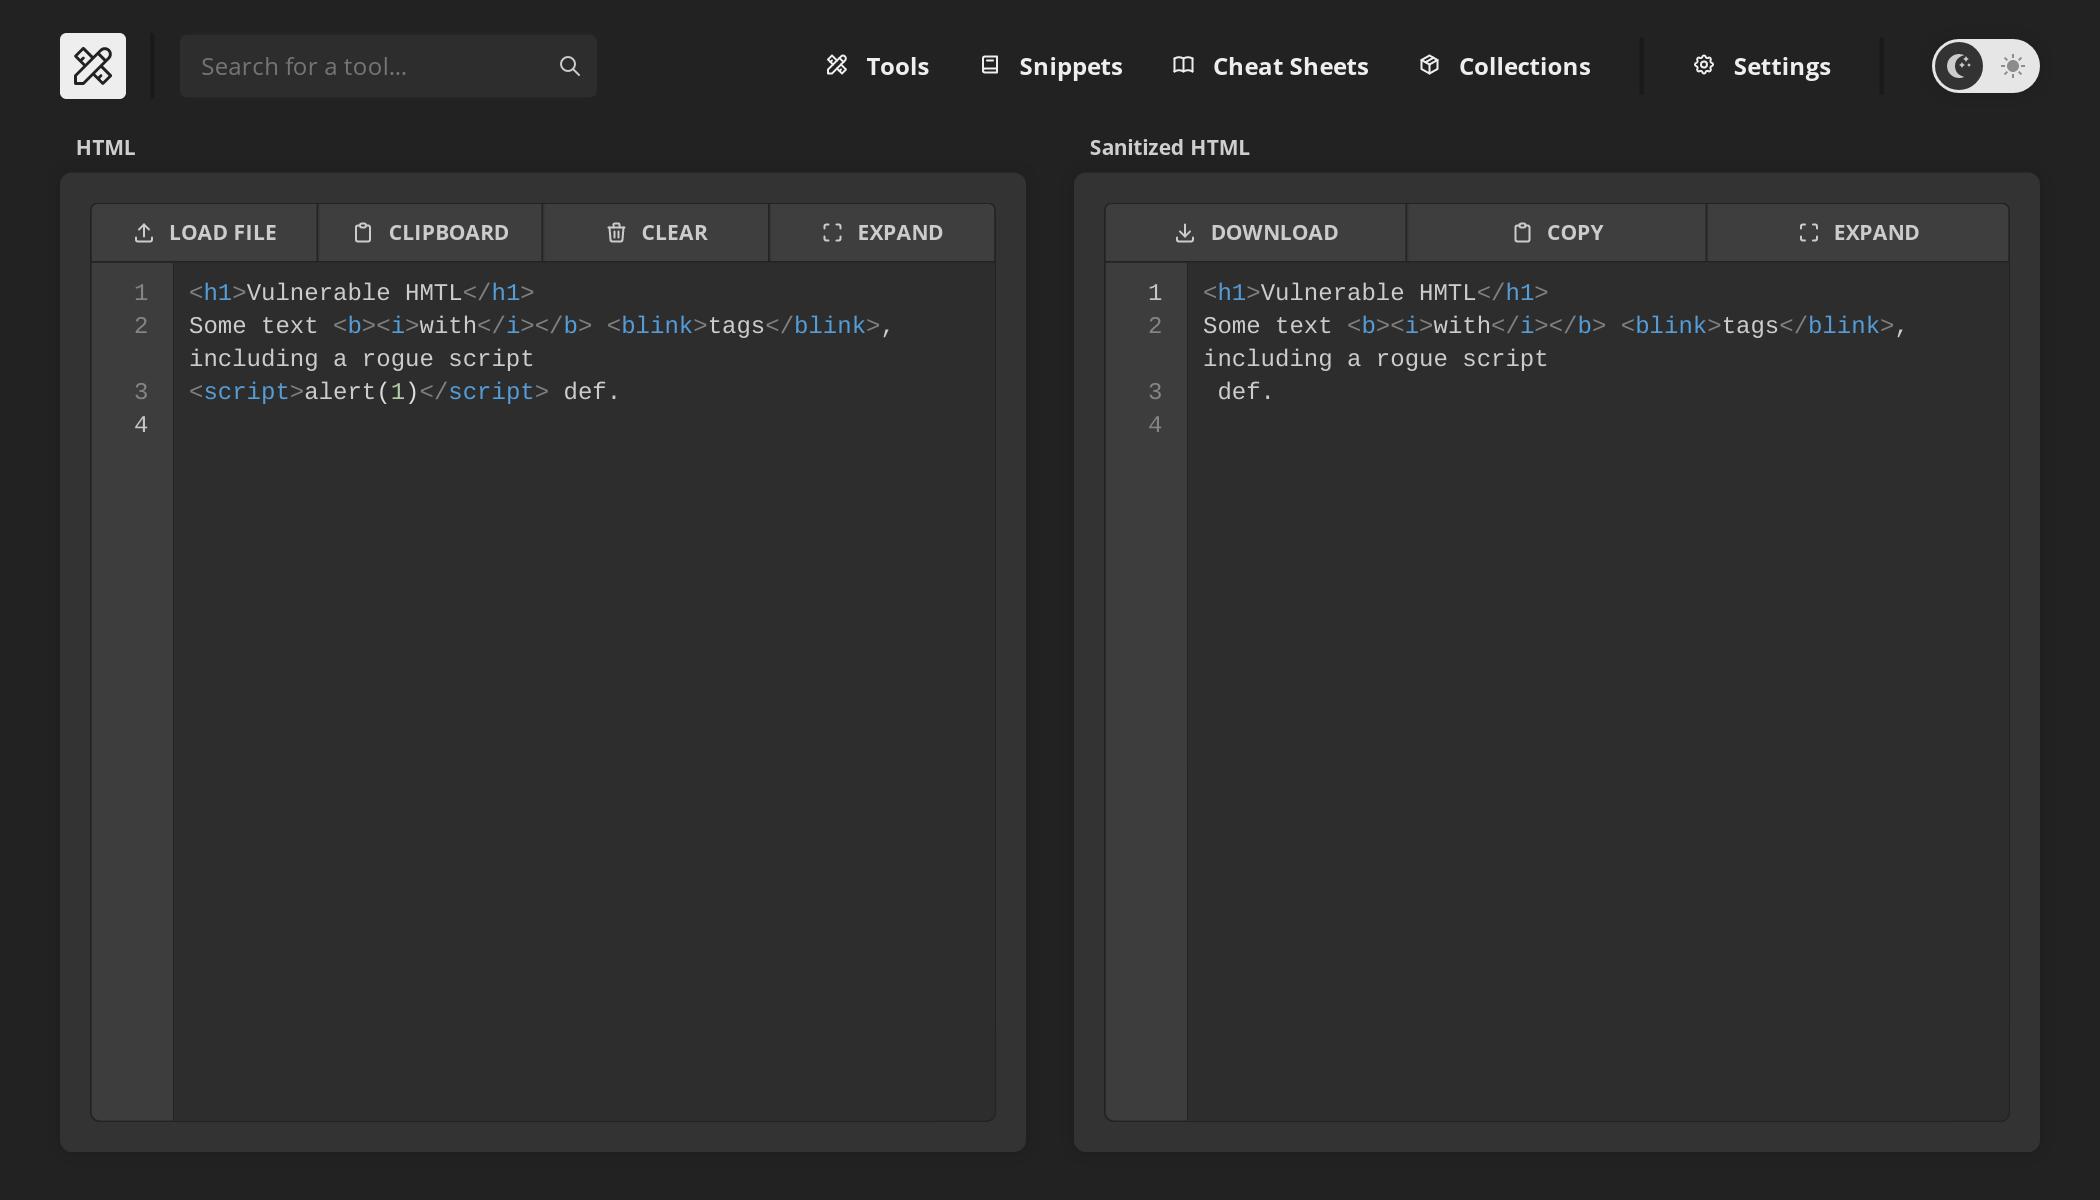Click line number 3 in Sanitized editor
The height and width of the screenshot is (1200, 2100).
tap(1155, 392)
